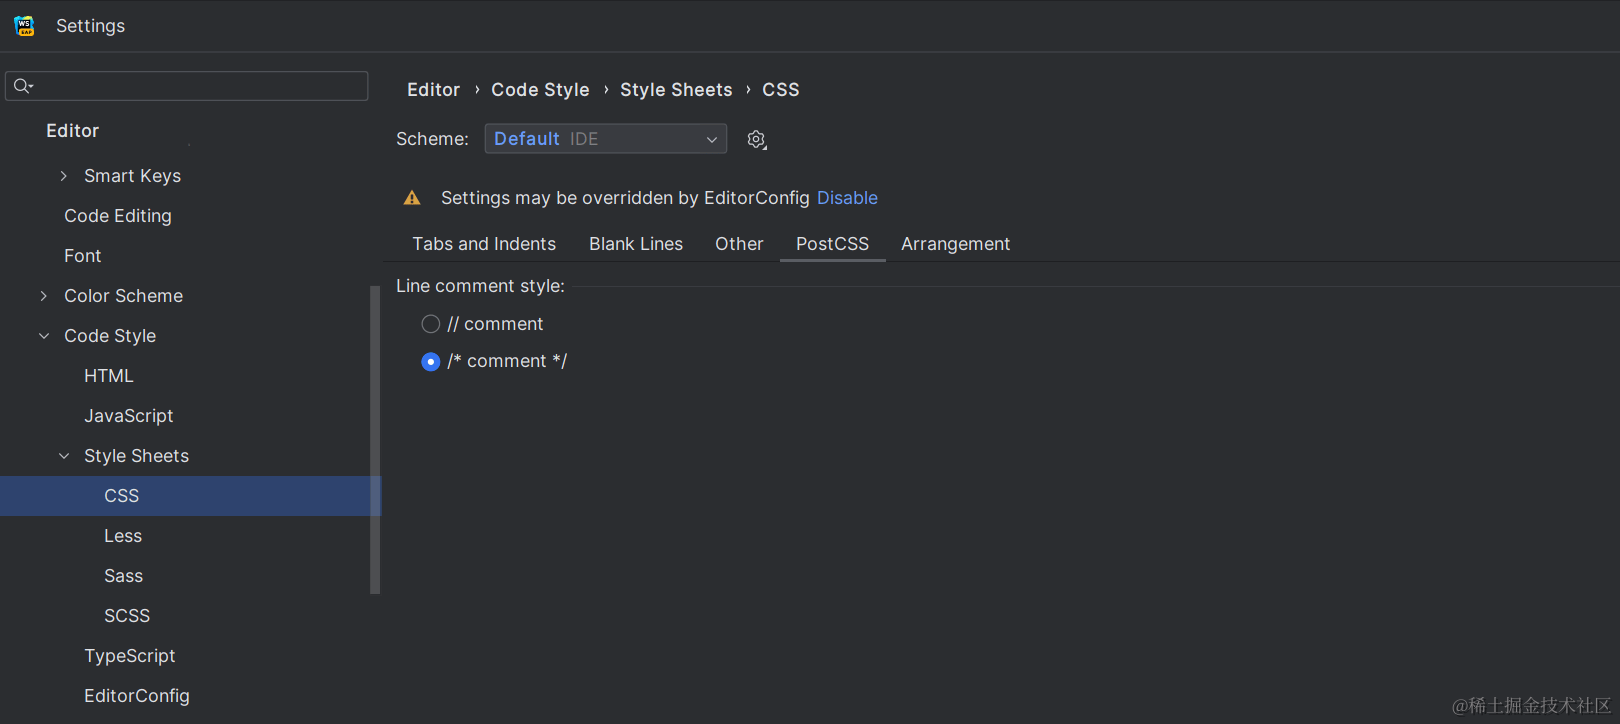Image resolution: width=1620 pixels, height=724 pixels.
Task: Select Code Style in the tree
Action: coord(110,336)
